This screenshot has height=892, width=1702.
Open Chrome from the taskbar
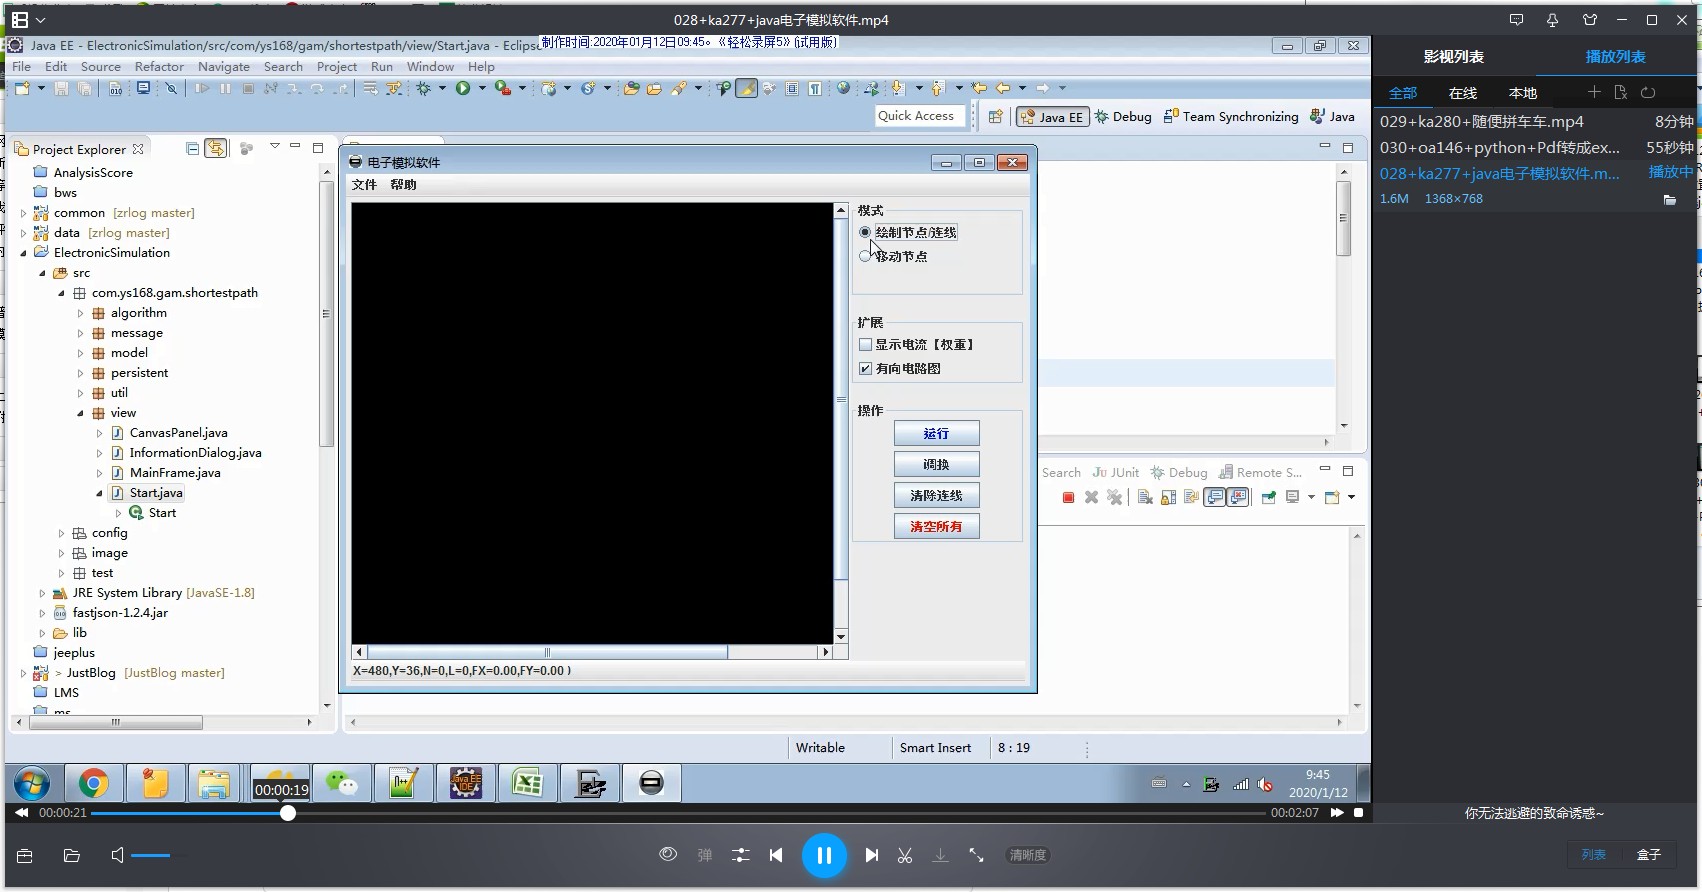click(94, 783)
